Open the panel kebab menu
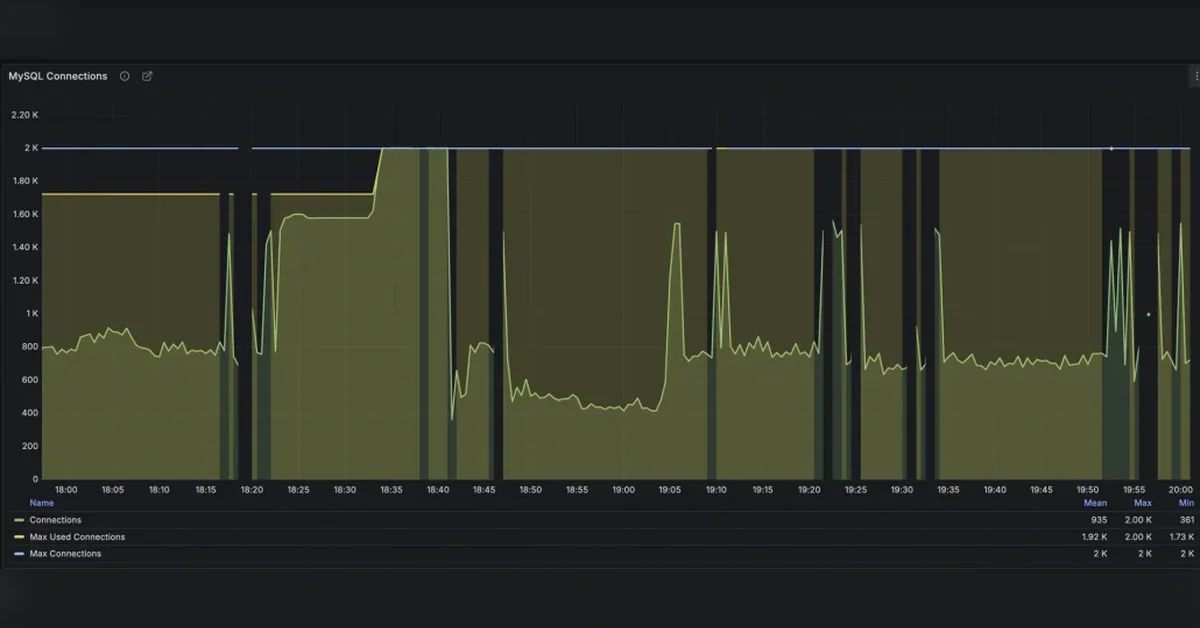 click(1195, 76)
